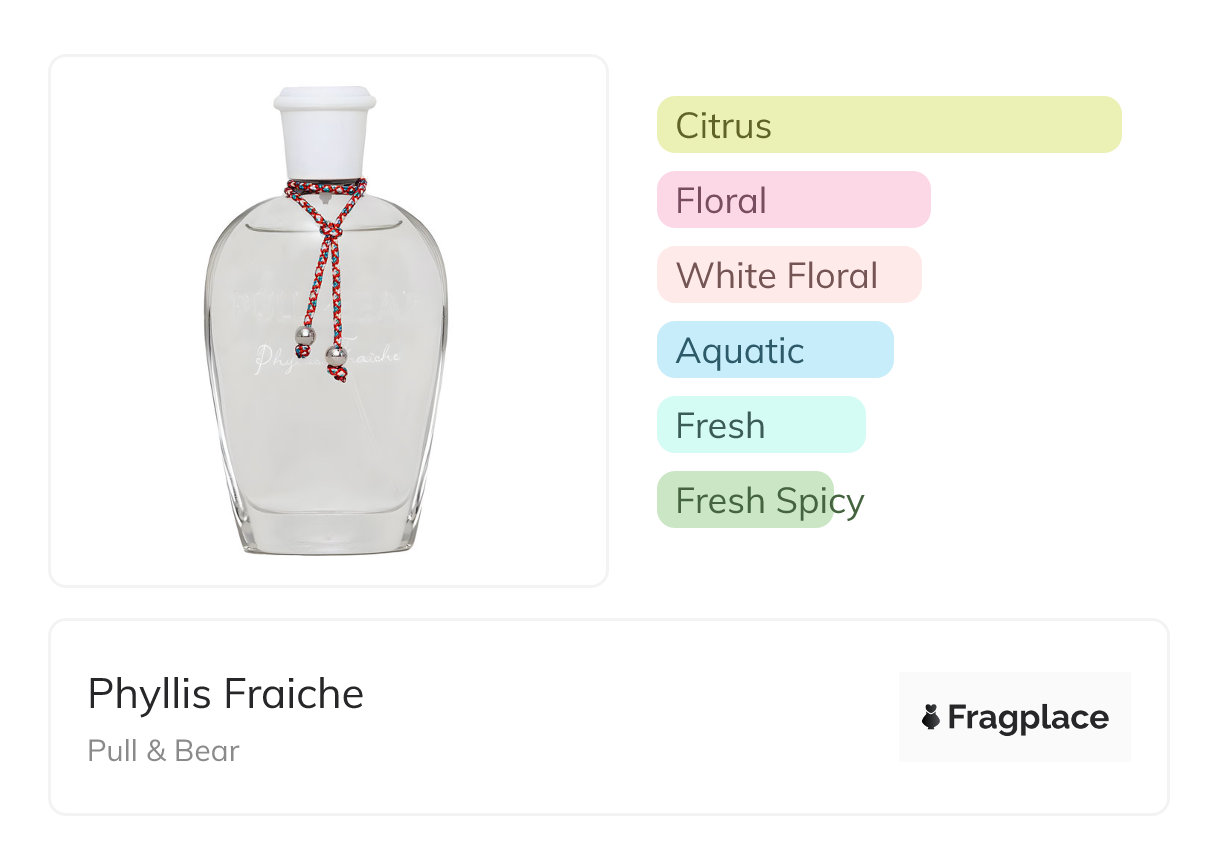Screen dimensions: 1218x864
Task: Click the Pull & Bear brand name
Action: click(x=164, y=751)
